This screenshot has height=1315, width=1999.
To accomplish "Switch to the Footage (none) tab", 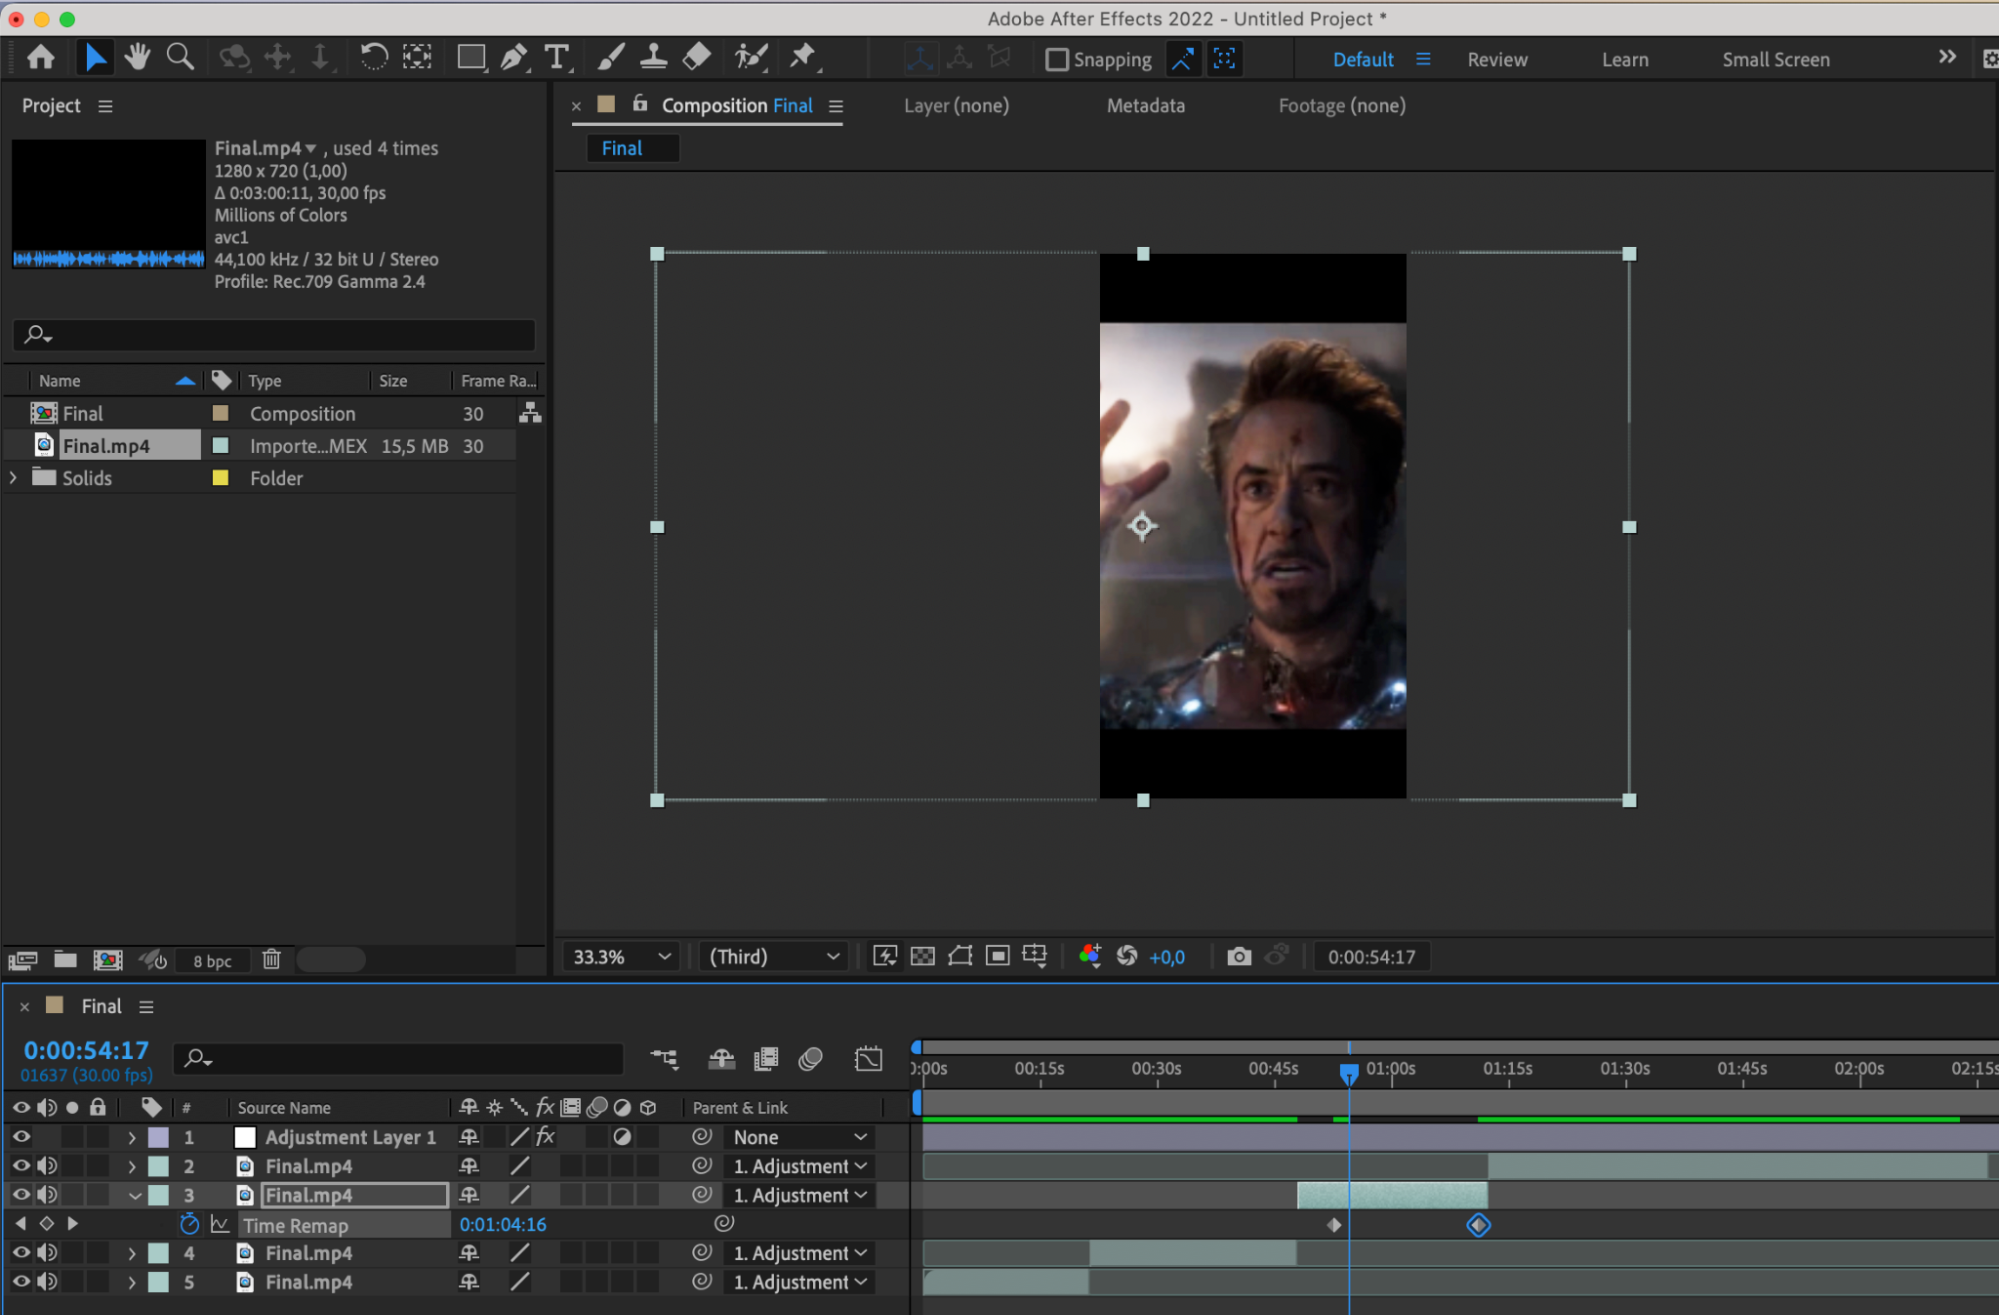I will [x=1342, y=105].
